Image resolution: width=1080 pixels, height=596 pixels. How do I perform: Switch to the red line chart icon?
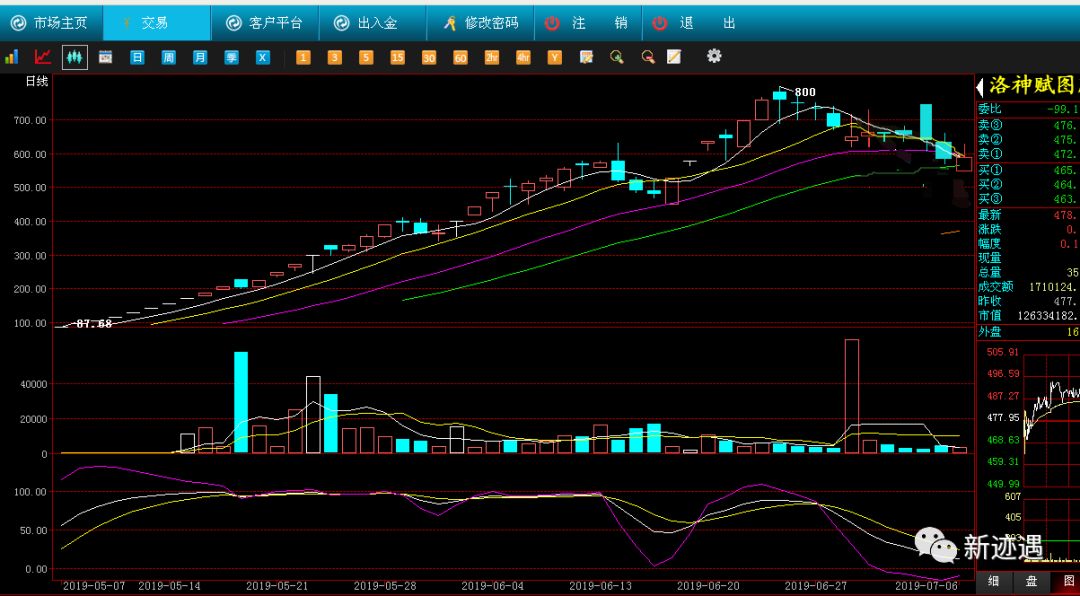[43, 57]
